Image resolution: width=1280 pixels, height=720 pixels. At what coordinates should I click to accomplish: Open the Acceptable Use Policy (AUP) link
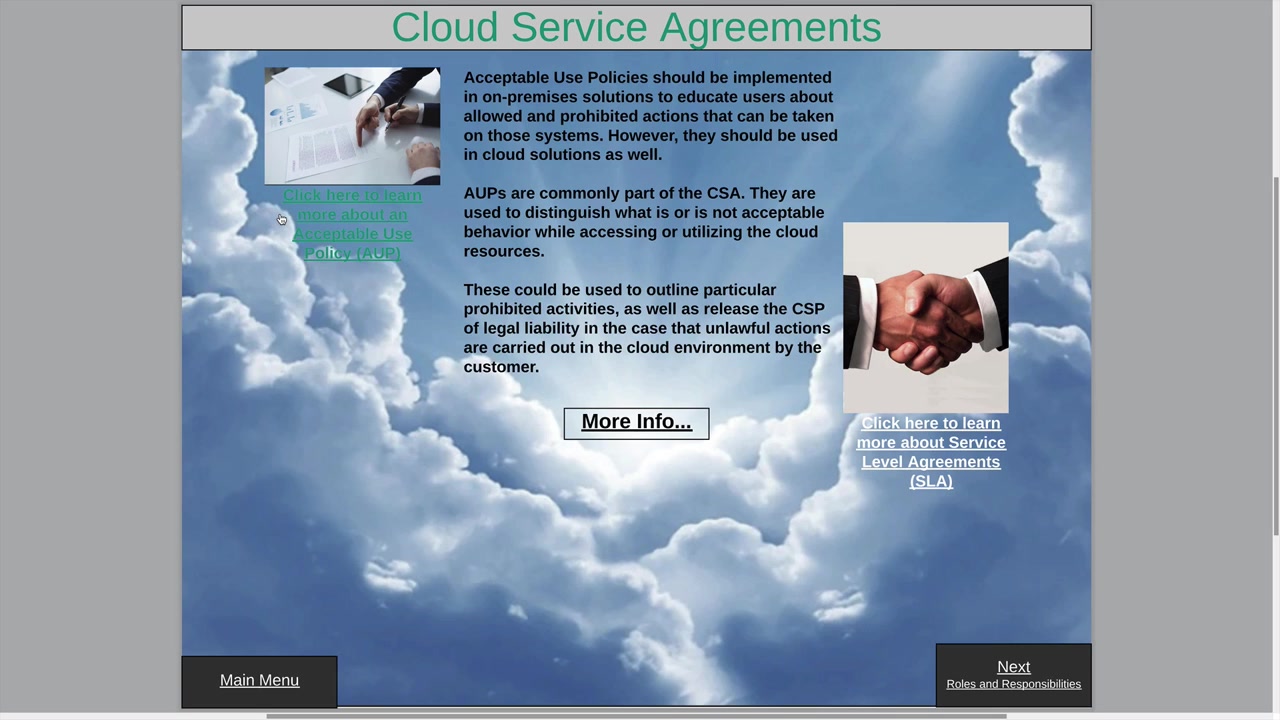[352, 224]
